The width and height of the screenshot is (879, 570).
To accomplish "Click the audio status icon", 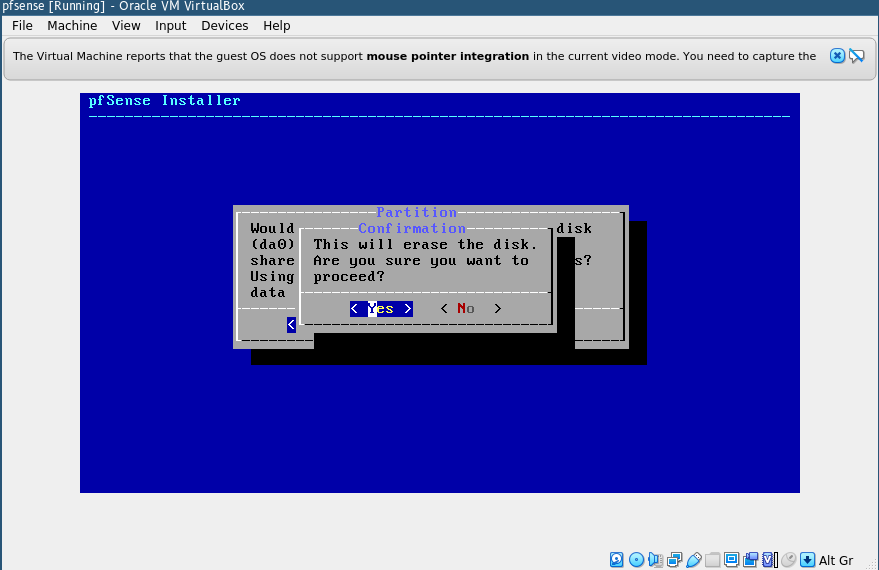I will (x=655, y=559).
